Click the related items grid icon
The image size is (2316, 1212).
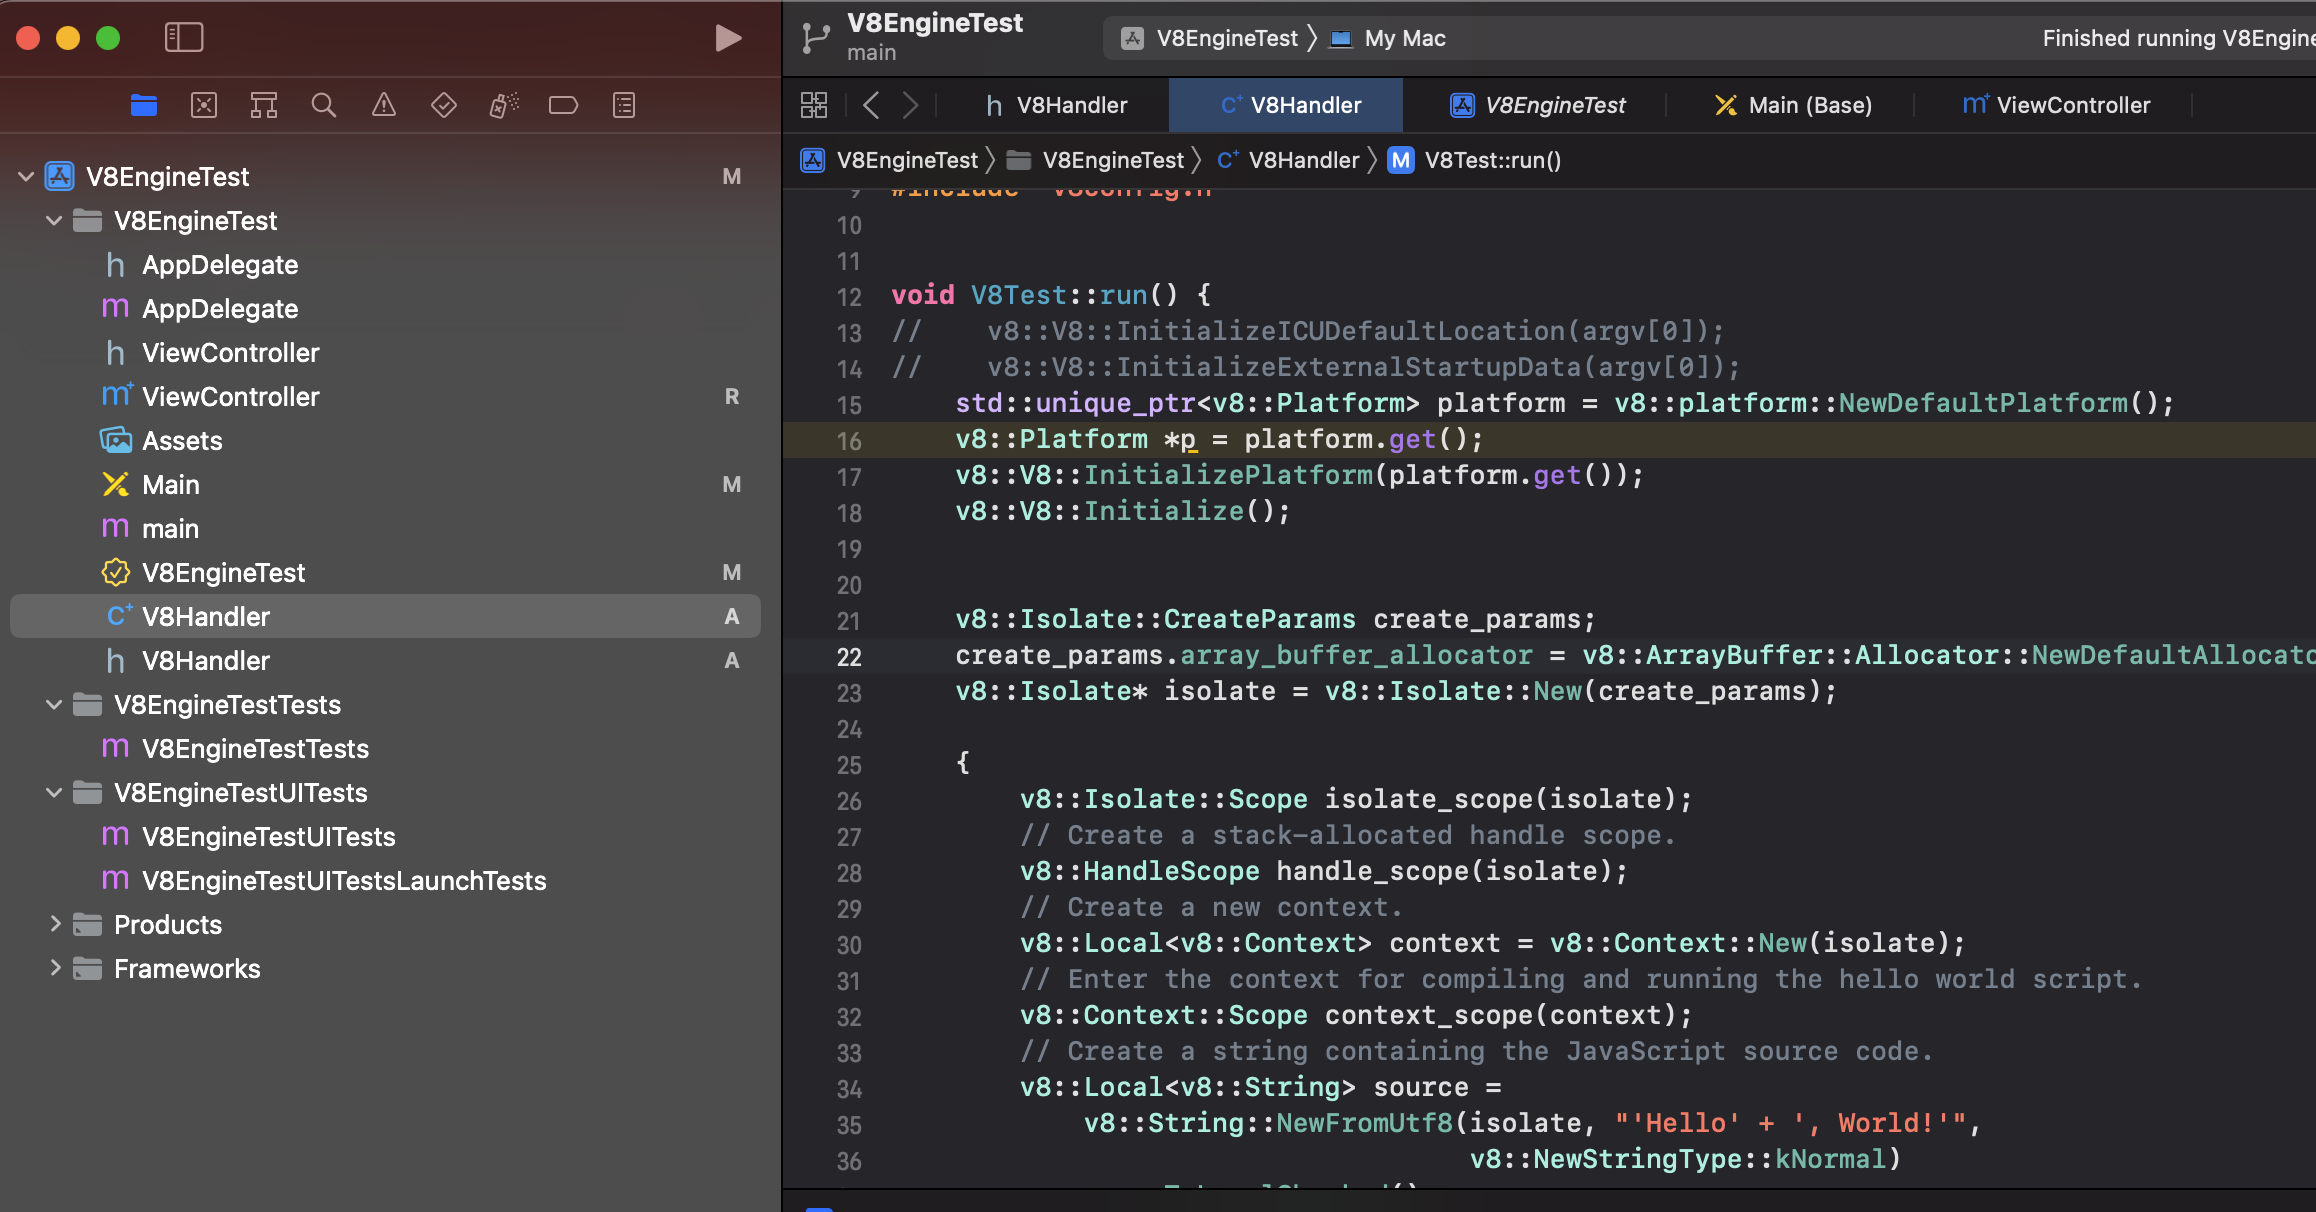pyautogui.click(x=814, y=105)
